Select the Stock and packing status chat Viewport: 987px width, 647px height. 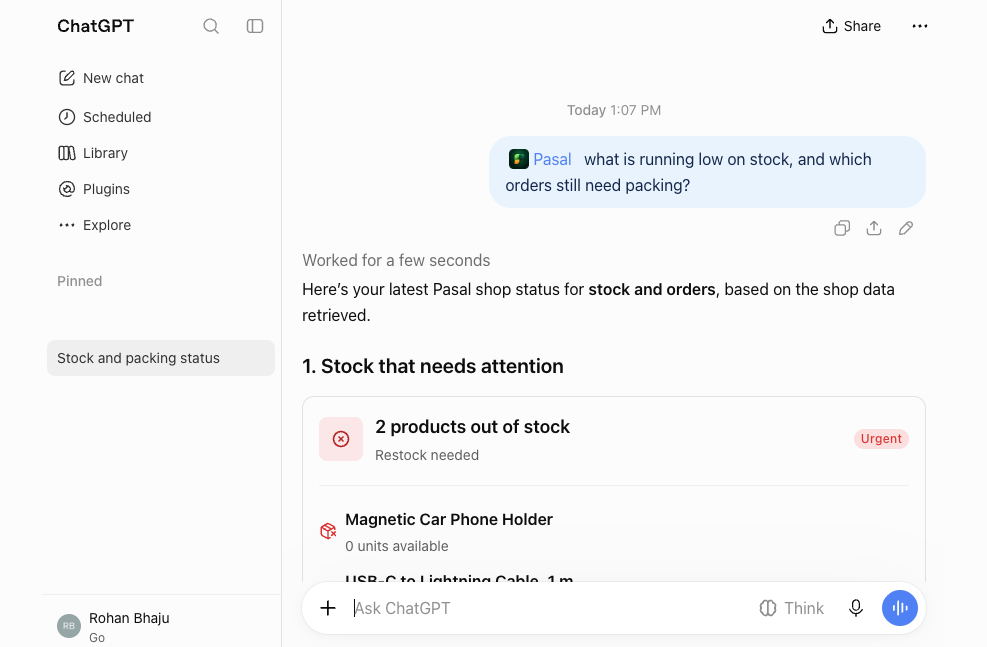pyautogui.click(x=161, y=358)
